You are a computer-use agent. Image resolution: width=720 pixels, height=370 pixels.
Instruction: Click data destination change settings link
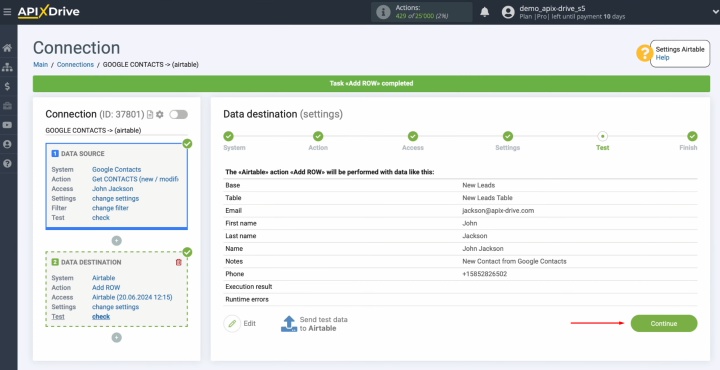[115, 307]
